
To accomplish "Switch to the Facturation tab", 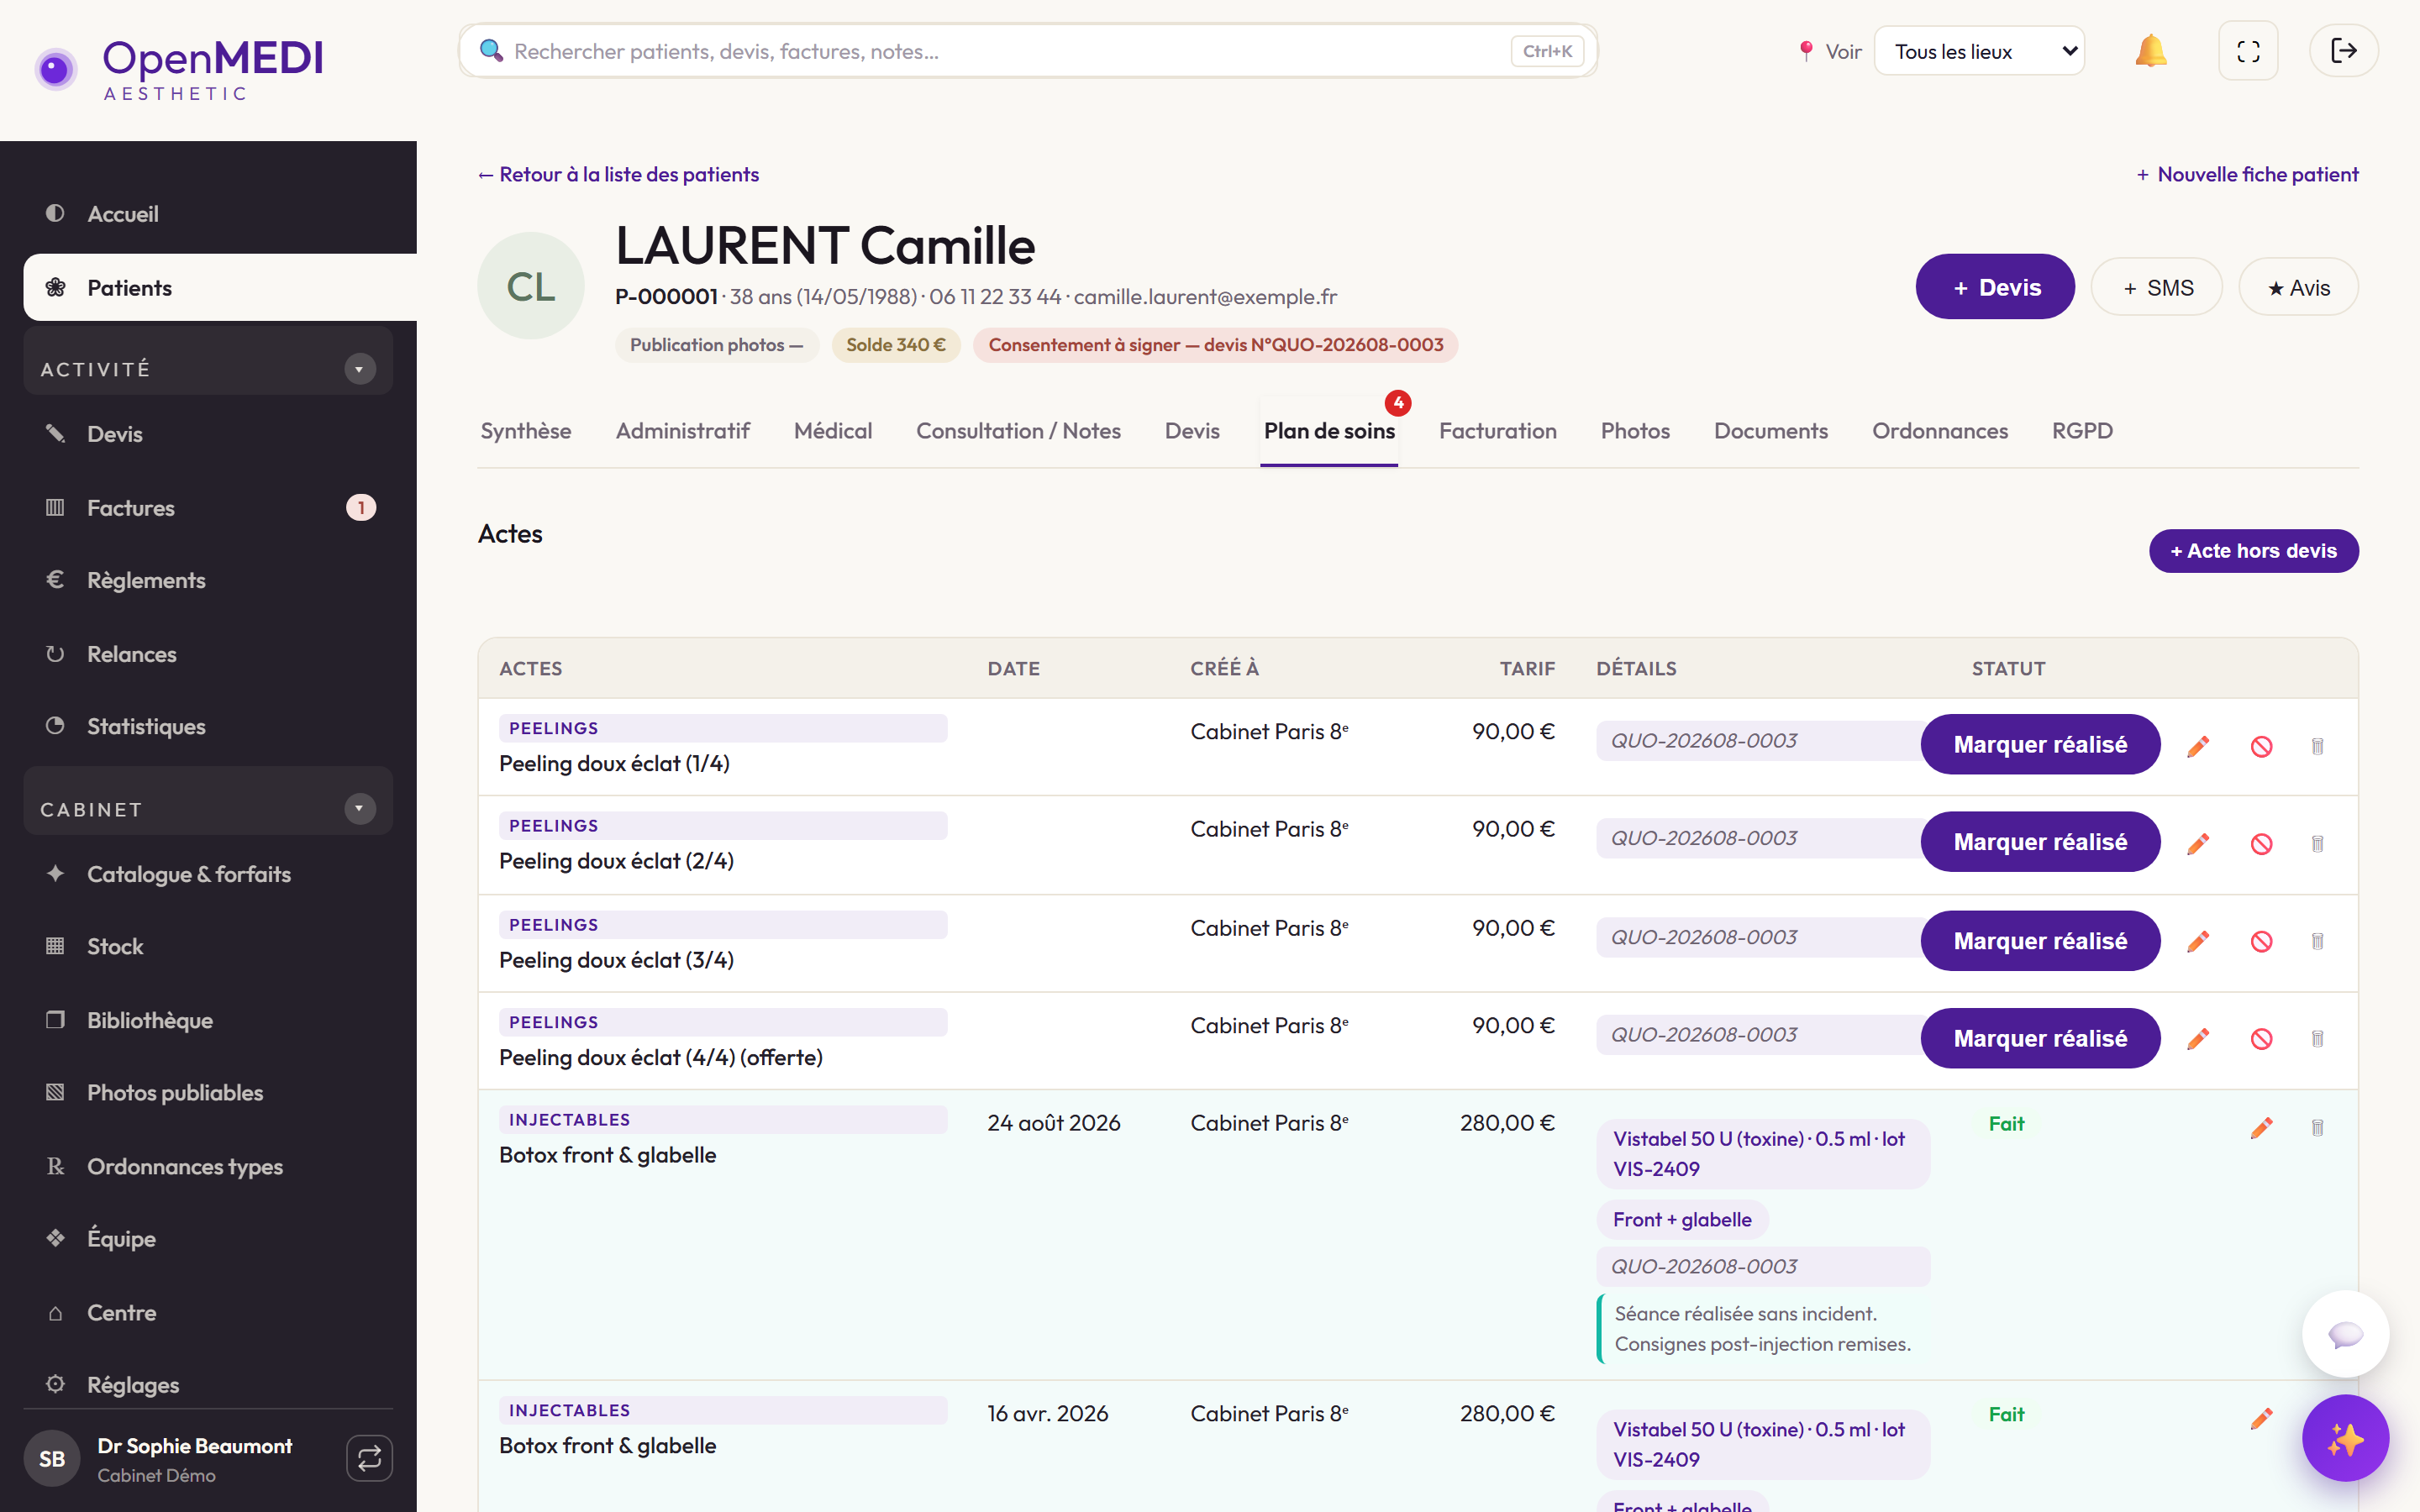I will coord(1497,431).
